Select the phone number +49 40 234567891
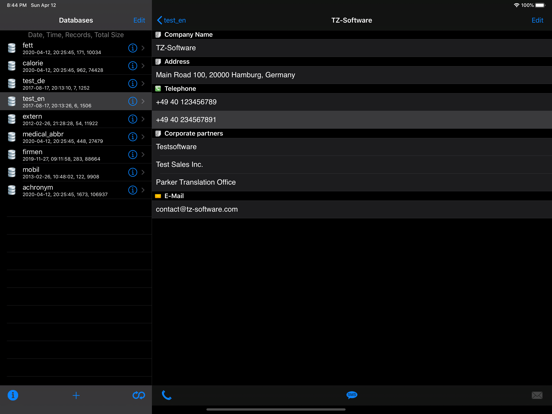The width and height of the screenshot is (552, 414). [352, 120]
